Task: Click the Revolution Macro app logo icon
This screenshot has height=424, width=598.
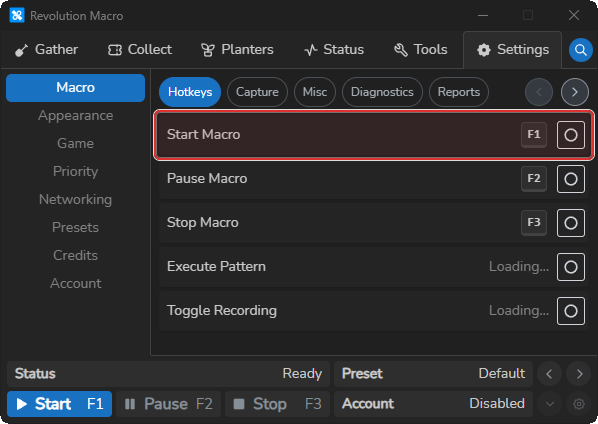Action: click(17, 16)
